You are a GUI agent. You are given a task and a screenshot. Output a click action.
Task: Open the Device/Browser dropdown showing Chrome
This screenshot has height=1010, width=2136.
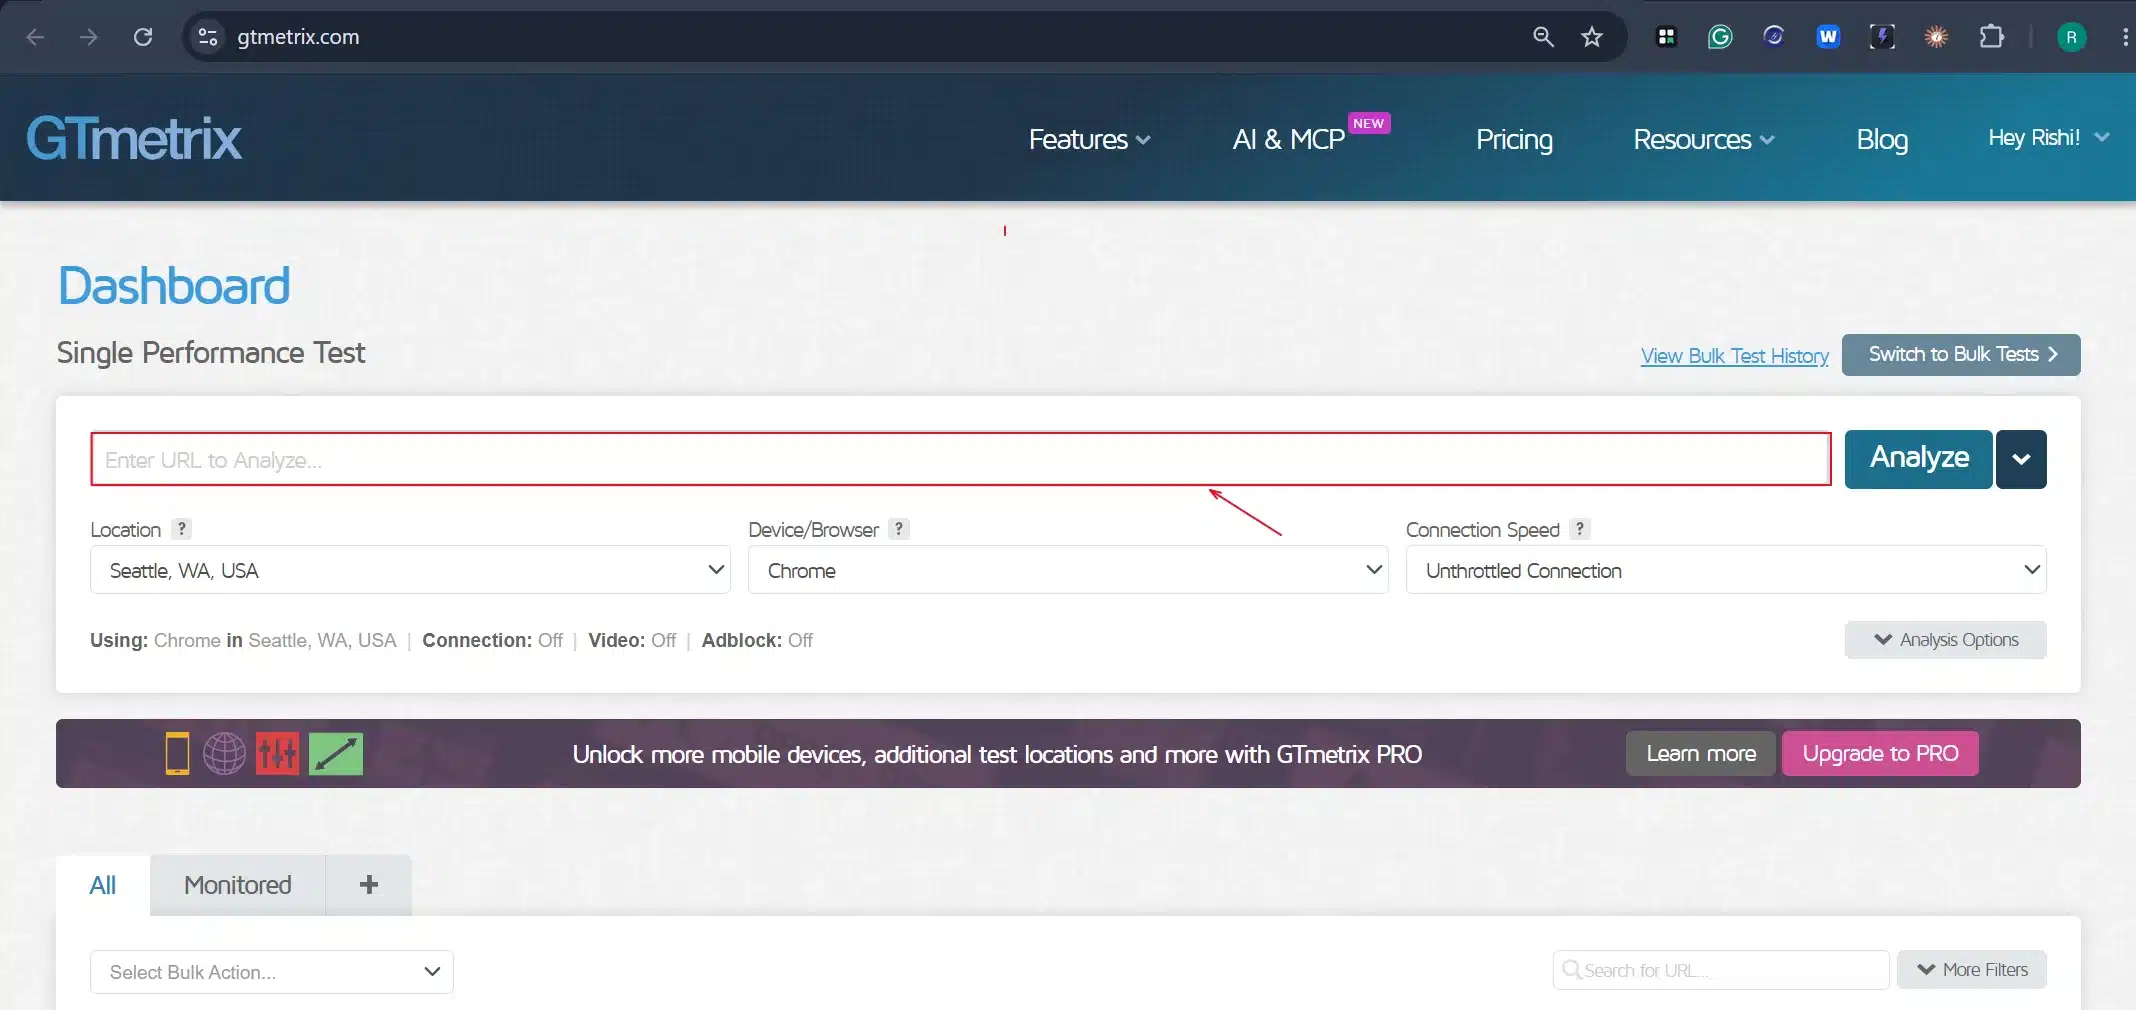pos(1068,570)
